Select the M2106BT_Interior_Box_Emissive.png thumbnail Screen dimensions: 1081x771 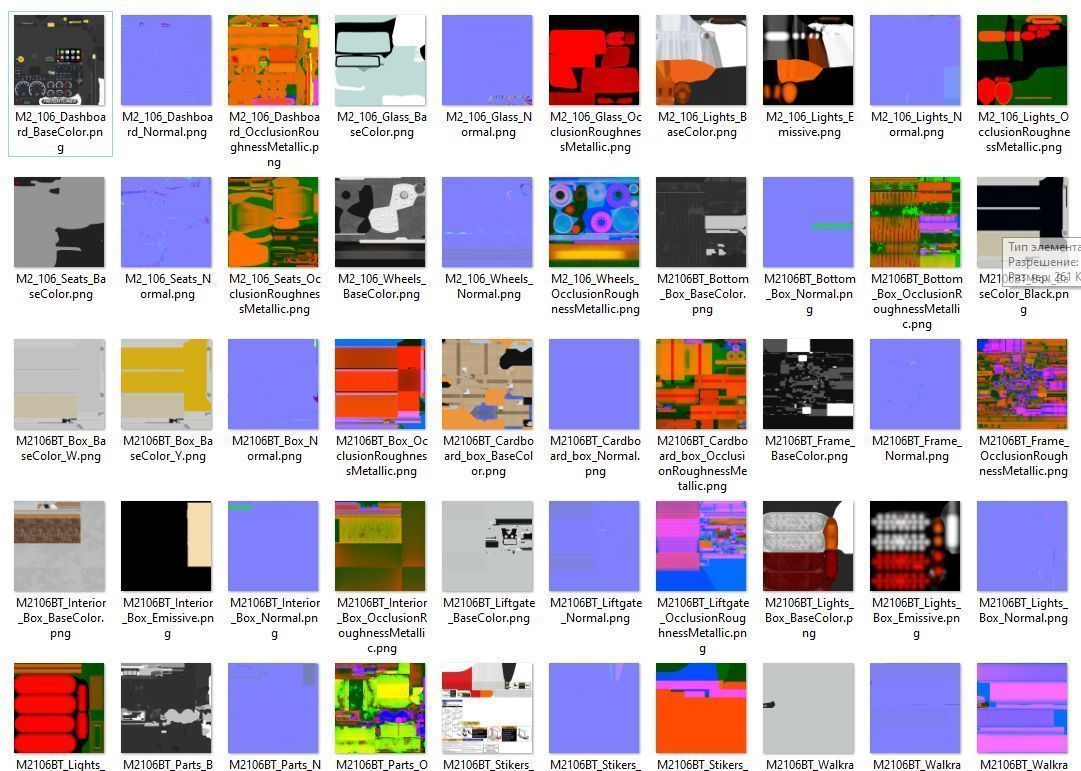tap(166, 546)
